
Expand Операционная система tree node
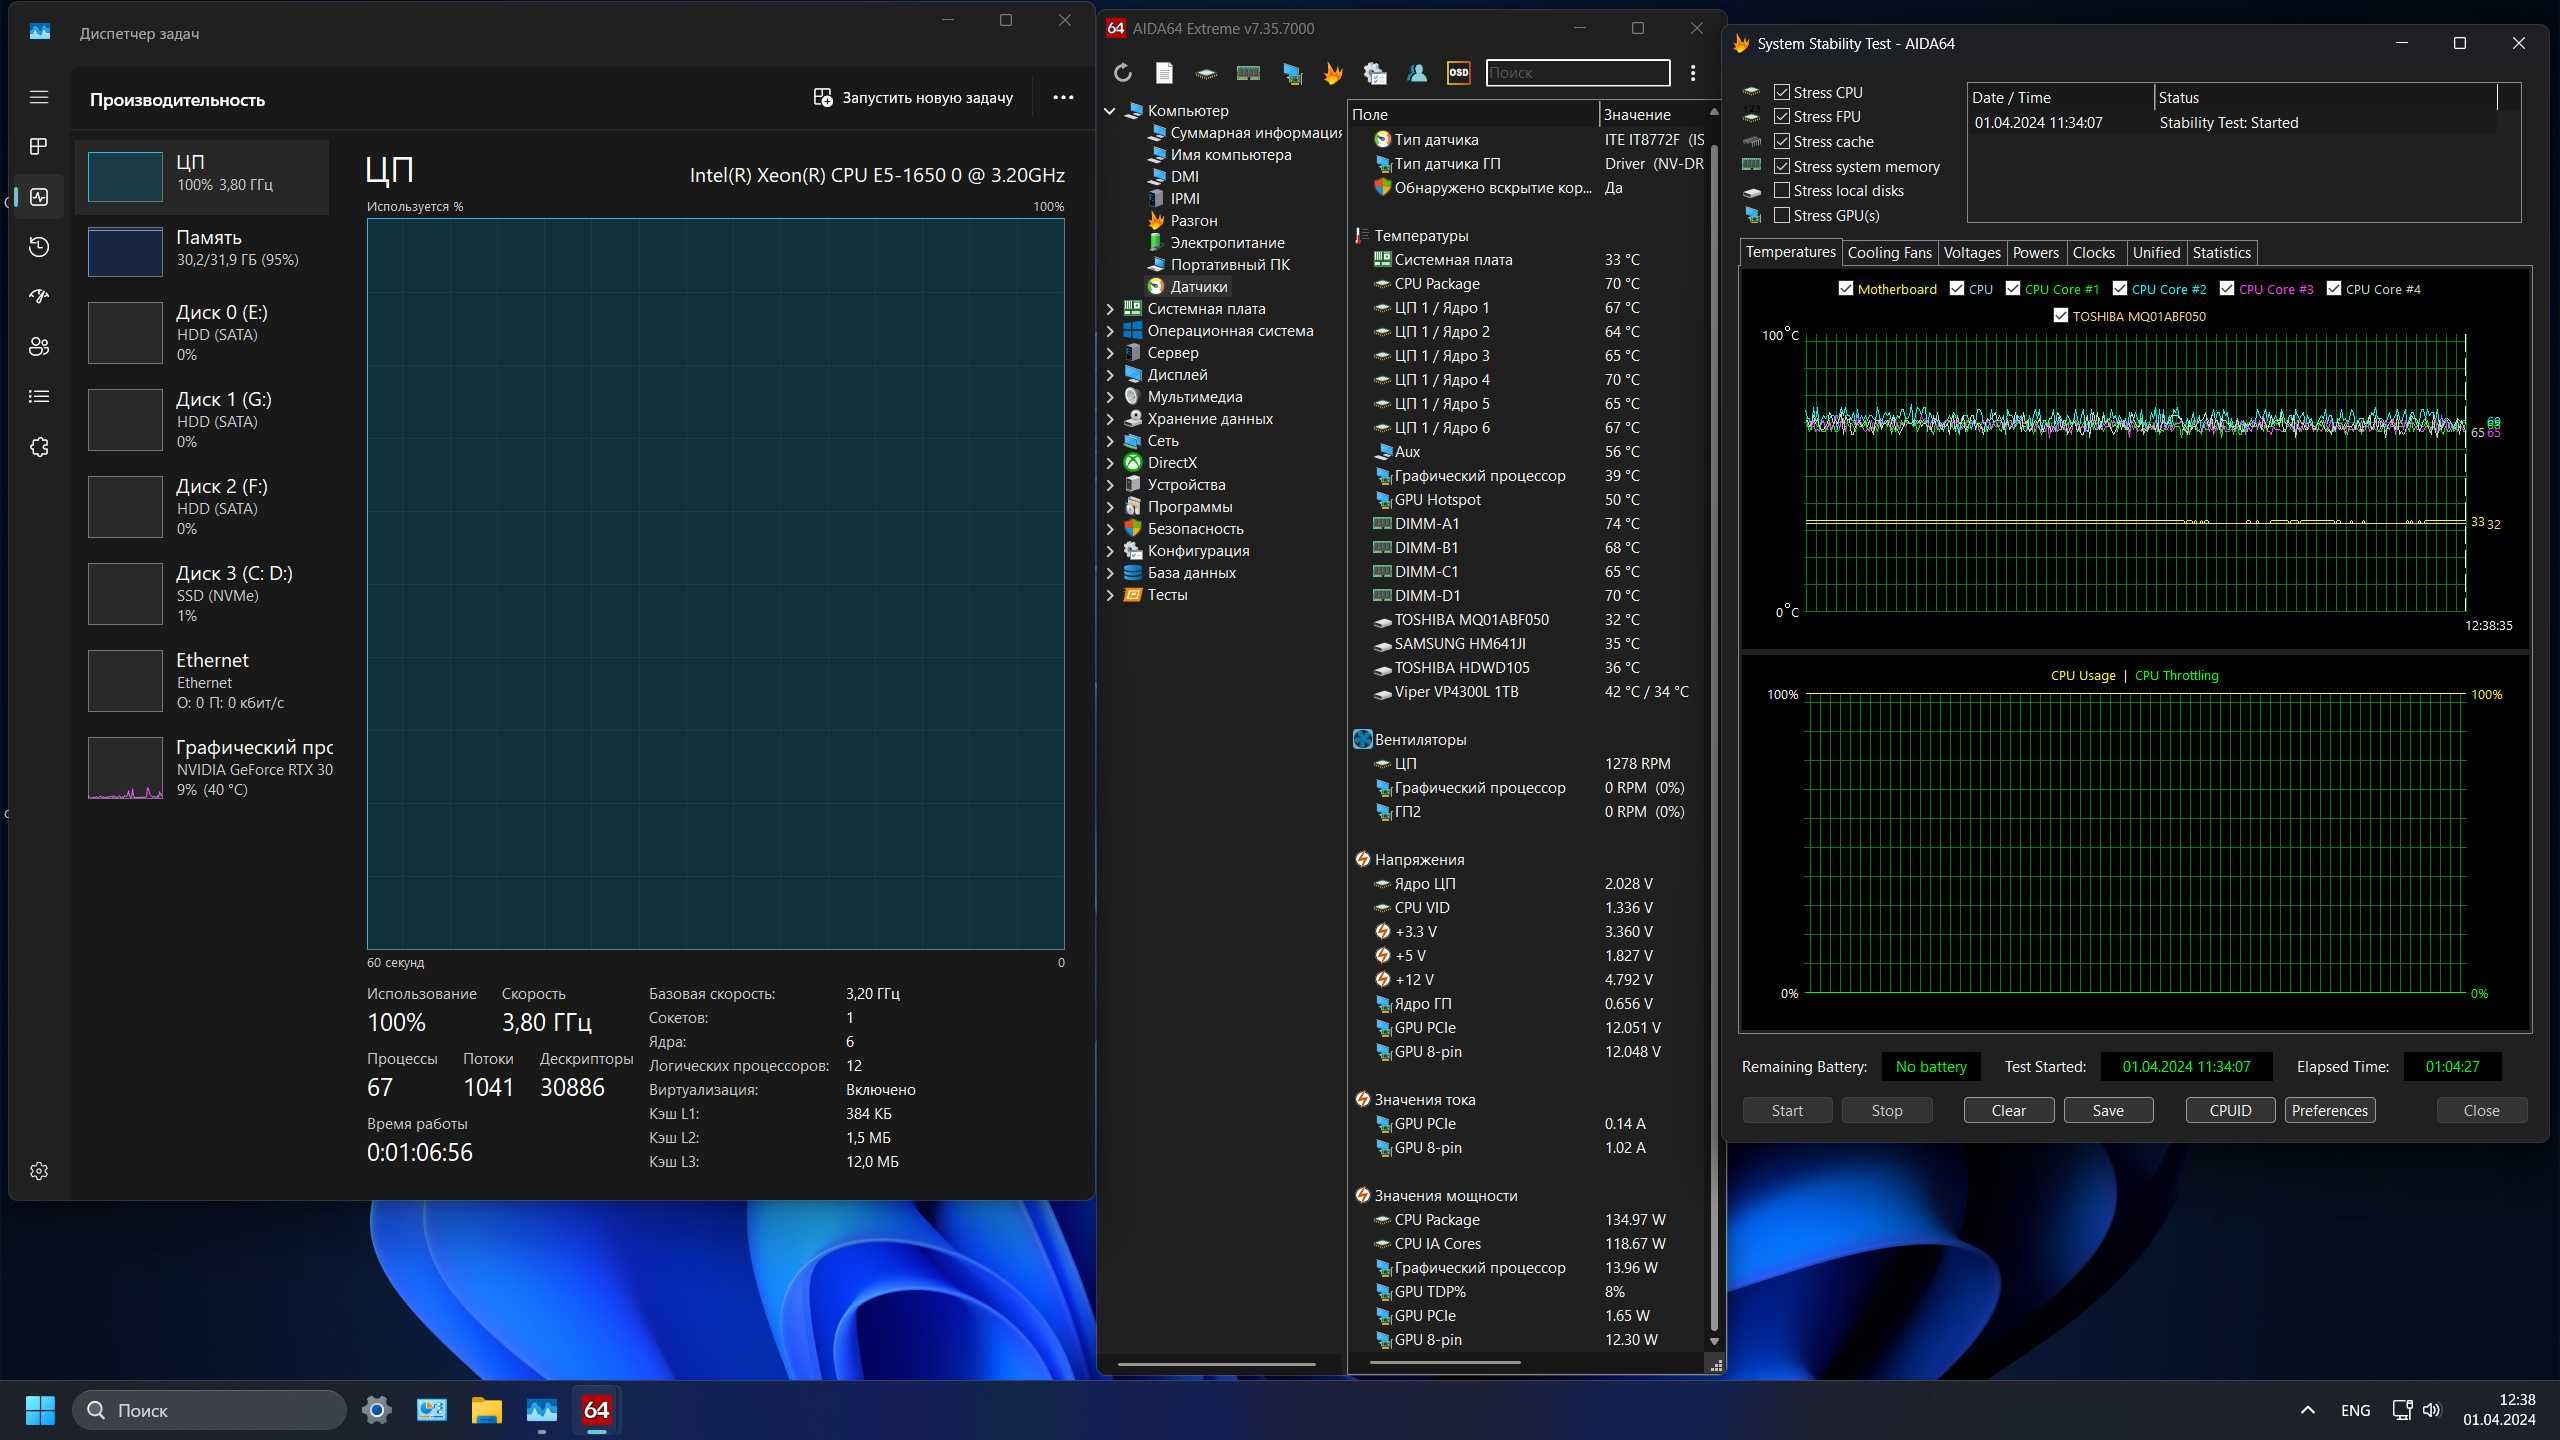[x=1110, y=331]
